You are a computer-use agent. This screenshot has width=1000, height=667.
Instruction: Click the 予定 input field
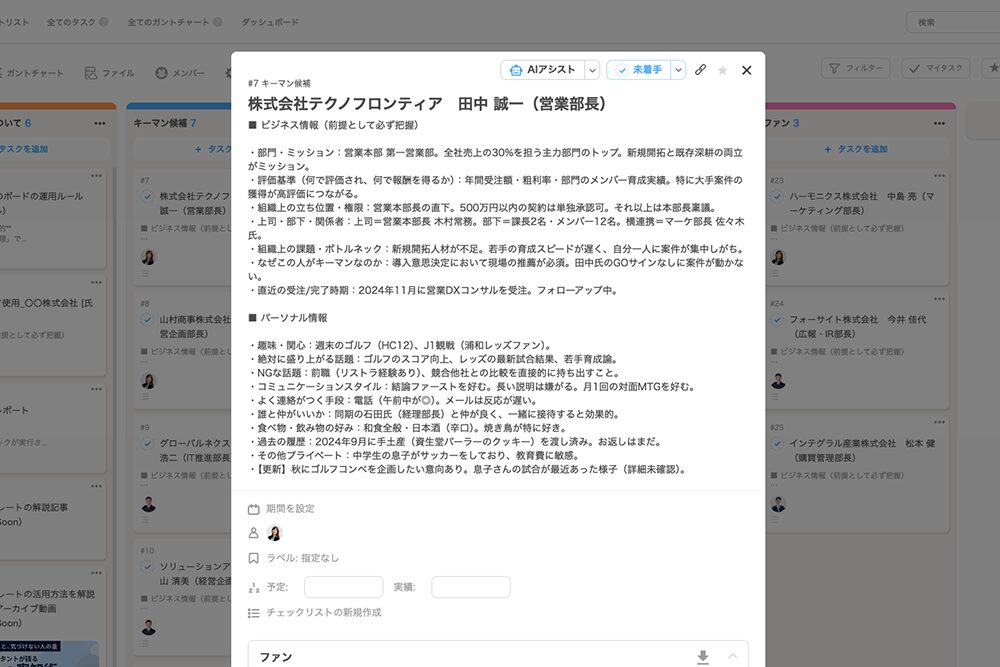point(344,587)
